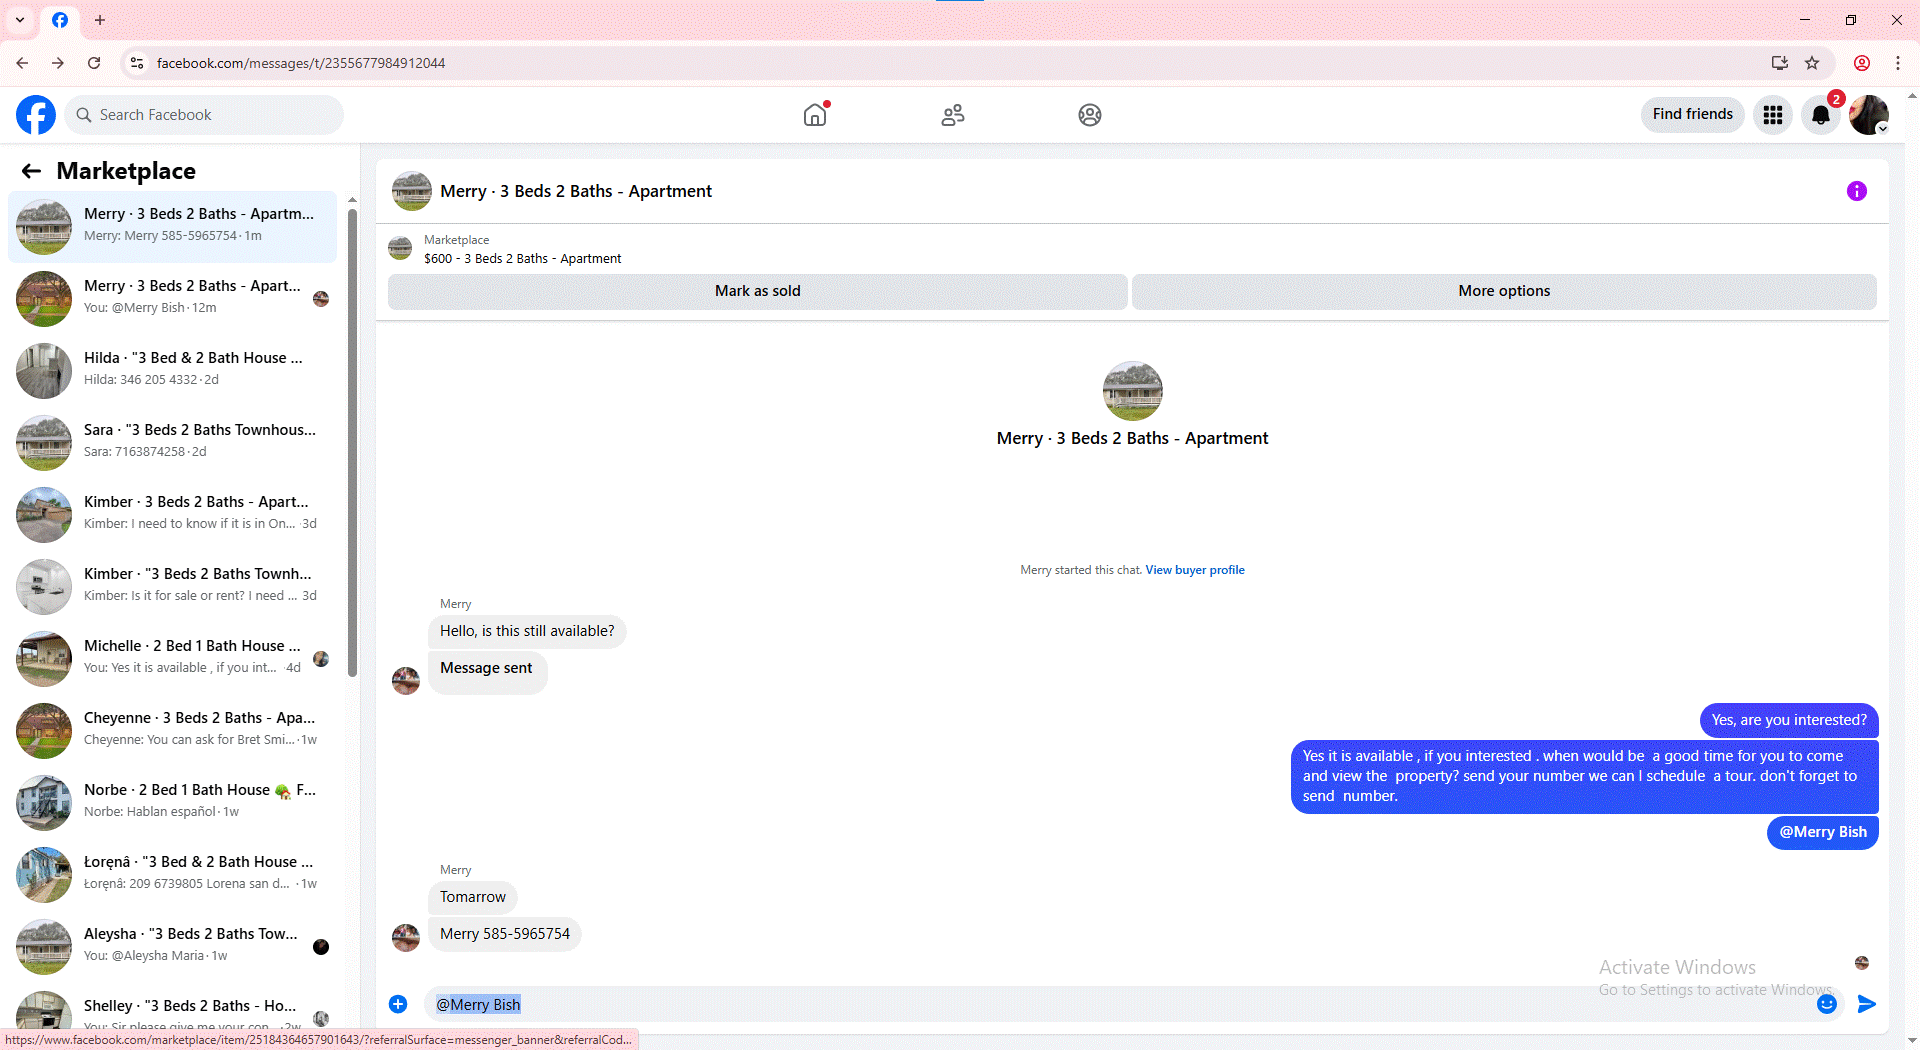The height and width of the screenshot is (1050, 1920).
Task: Click the chat header title Merry · 3 Beds 2 Baths
Action: pyautogui.click(x=576, y=191)
